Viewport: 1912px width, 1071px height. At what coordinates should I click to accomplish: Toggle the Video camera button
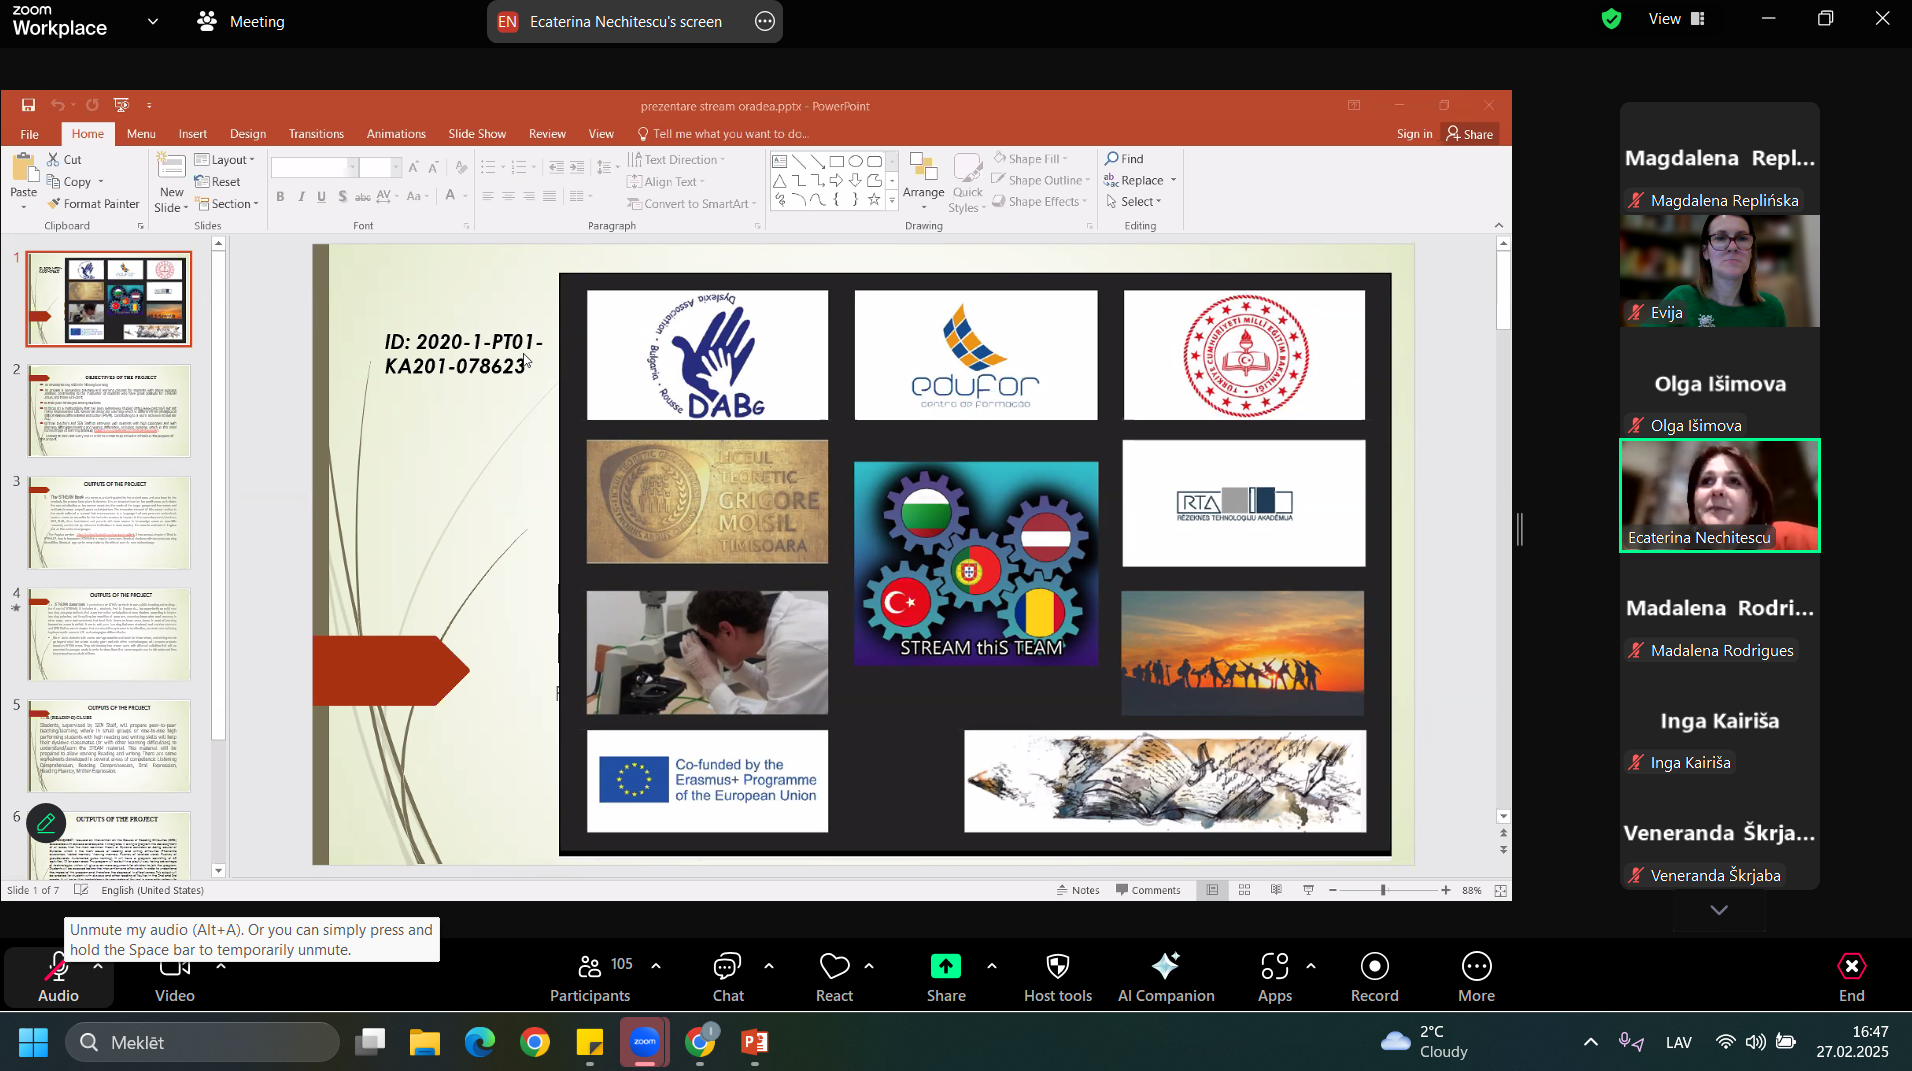coord(174,977)
